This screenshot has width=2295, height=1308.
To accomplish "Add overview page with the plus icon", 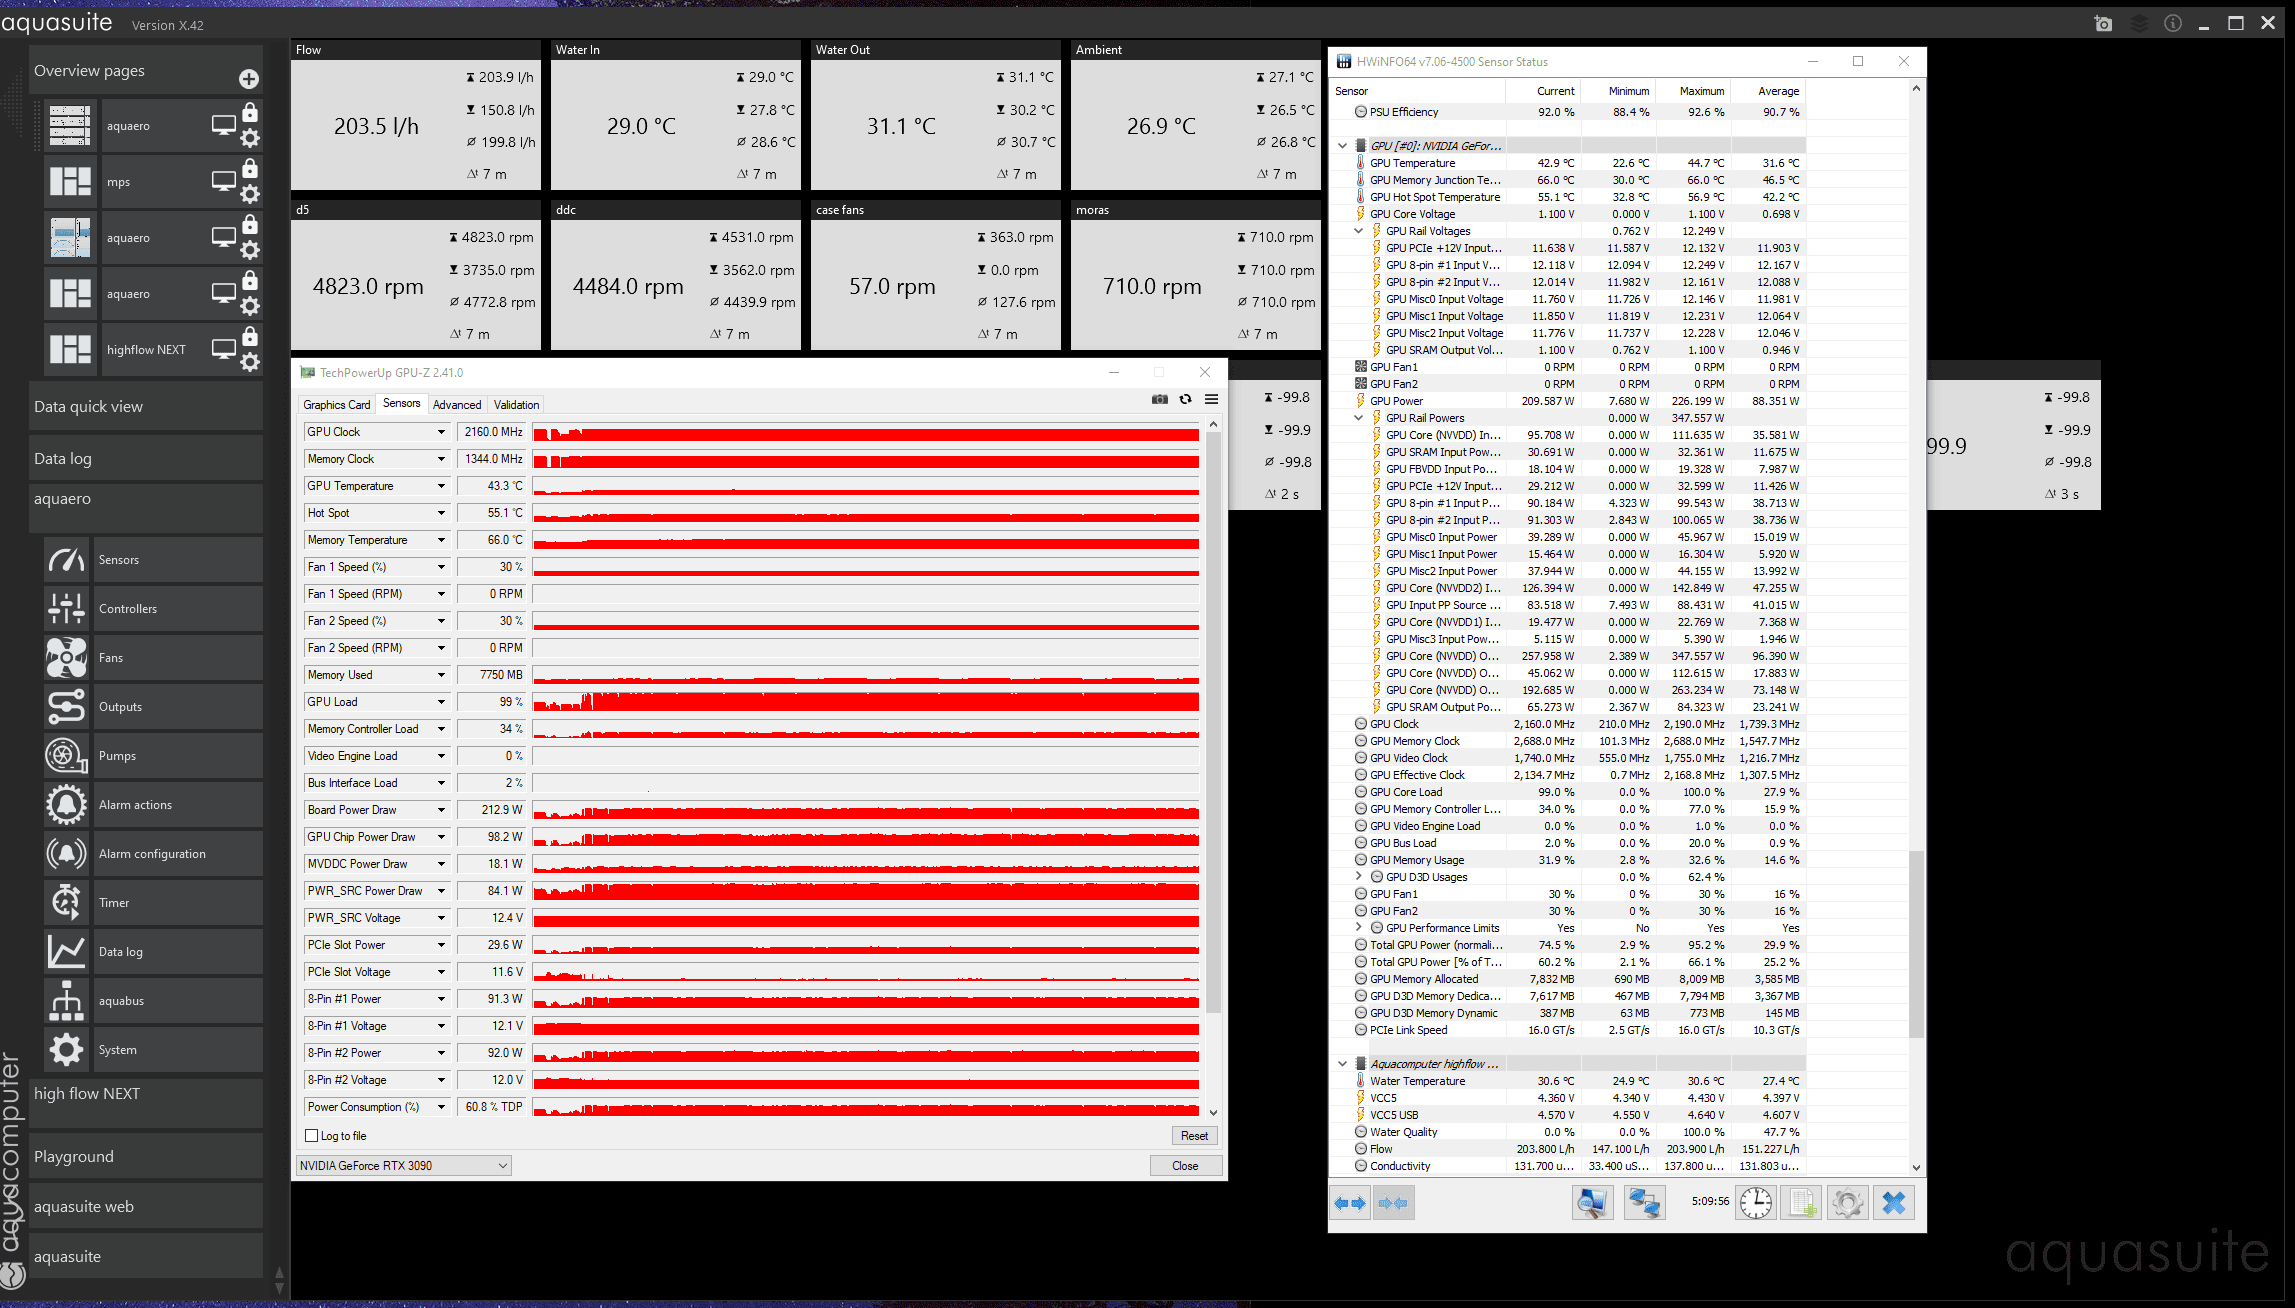I will [x=249, y=78].
